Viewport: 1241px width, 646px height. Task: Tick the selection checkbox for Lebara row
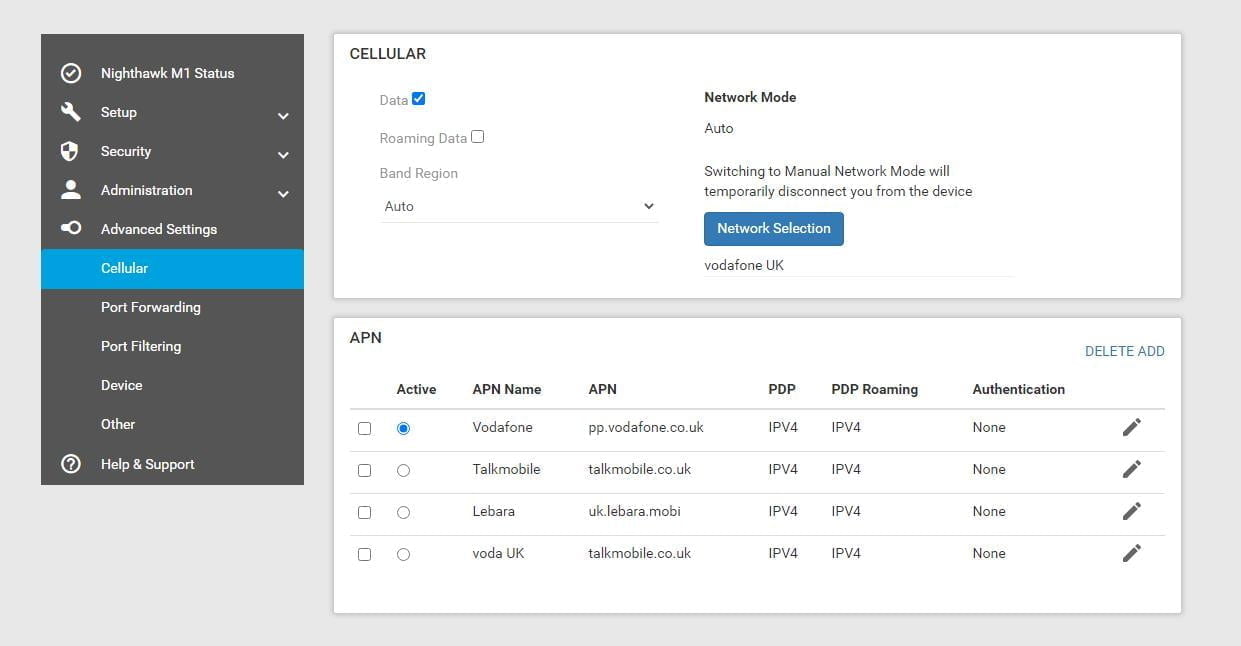364,512
